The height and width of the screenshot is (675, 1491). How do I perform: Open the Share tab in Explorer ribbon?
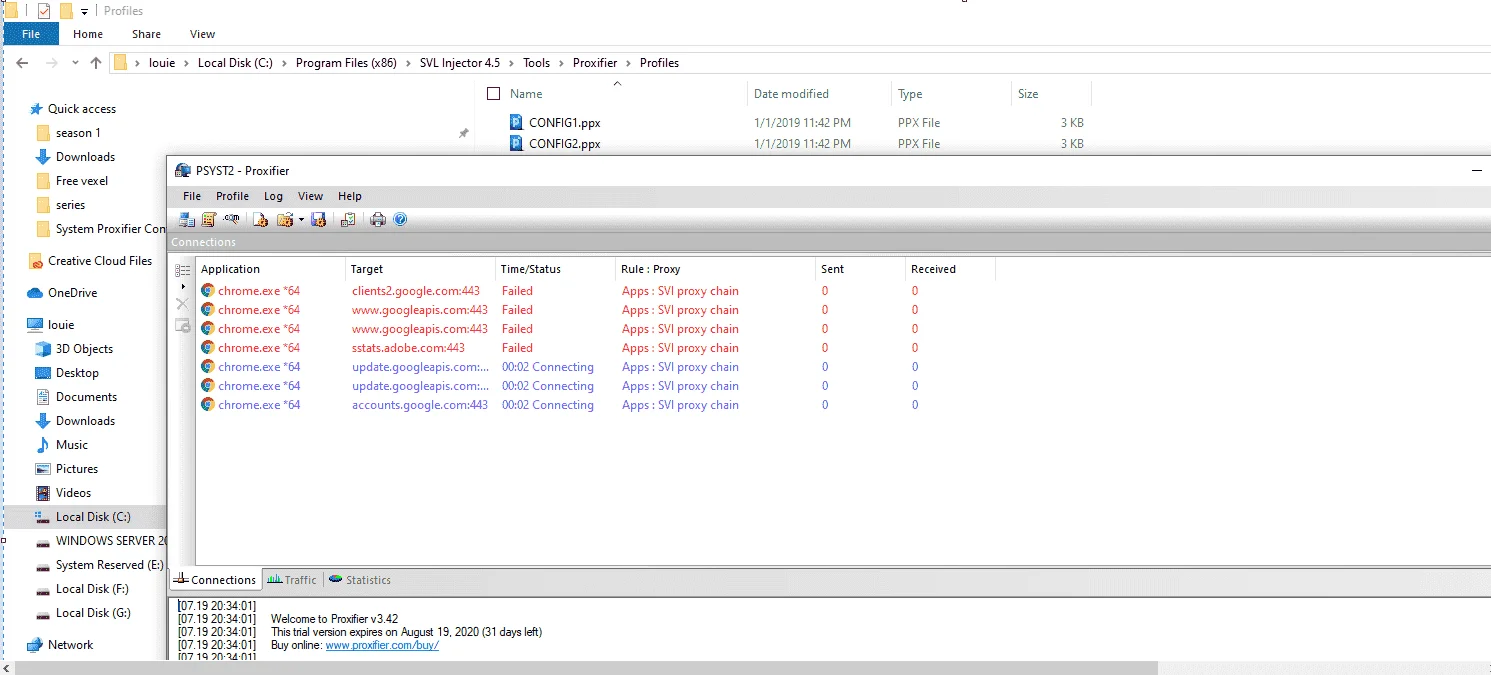[x=146, y=34]
